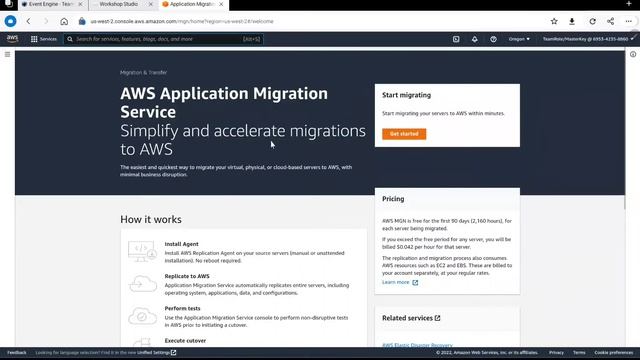
Task: Open the CloudShell icon in header
Action: [456, 39]
